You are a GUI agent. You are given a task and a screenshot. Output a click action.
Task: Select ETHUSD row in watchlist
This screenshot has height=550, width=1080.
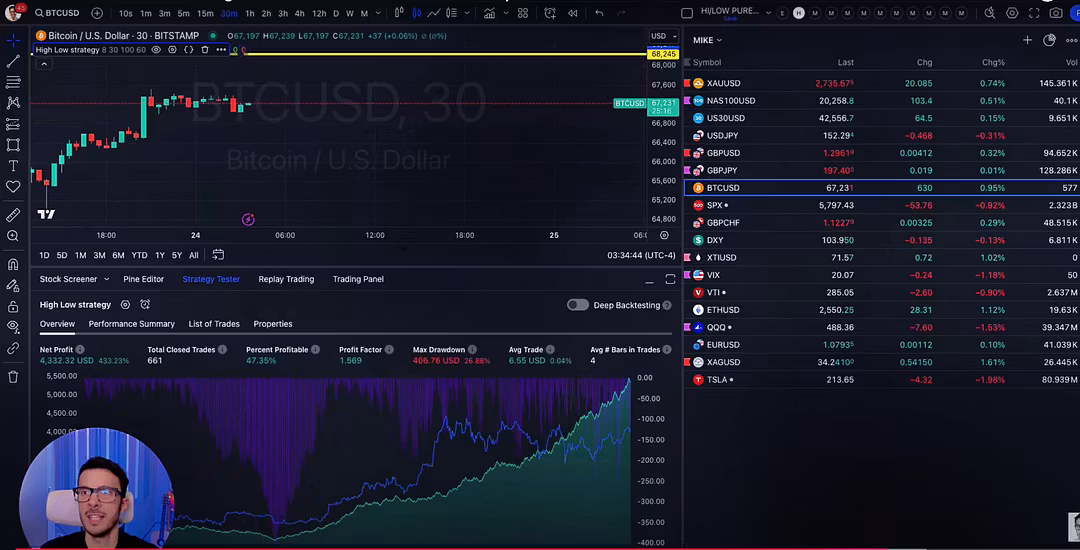point(882,310)
